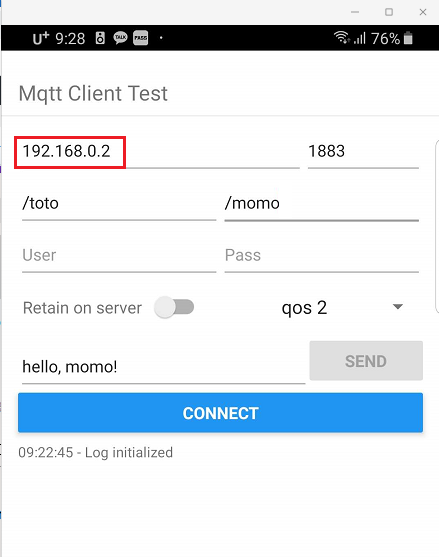The width and height of the screenshot is (439, 557).
Task: Open the qos 2 dropdown
Action: tap(342, 308)
